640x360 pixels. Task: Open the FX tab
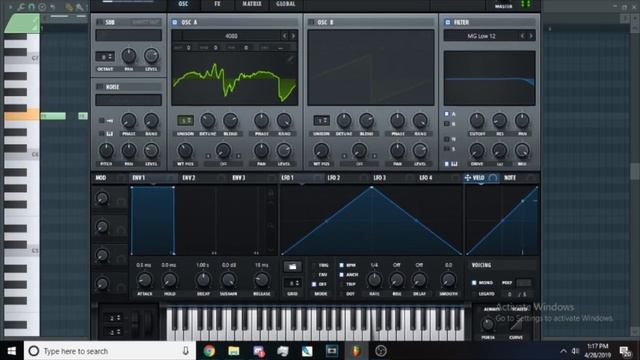pos(217,4)
